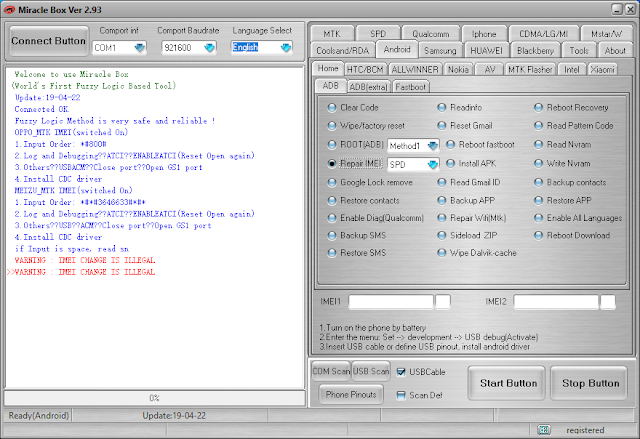Screen dimensions: 640x439
Task: Expand the ROOT(ADB) Method1 dropdown
Action: click(x=433, y=146)
